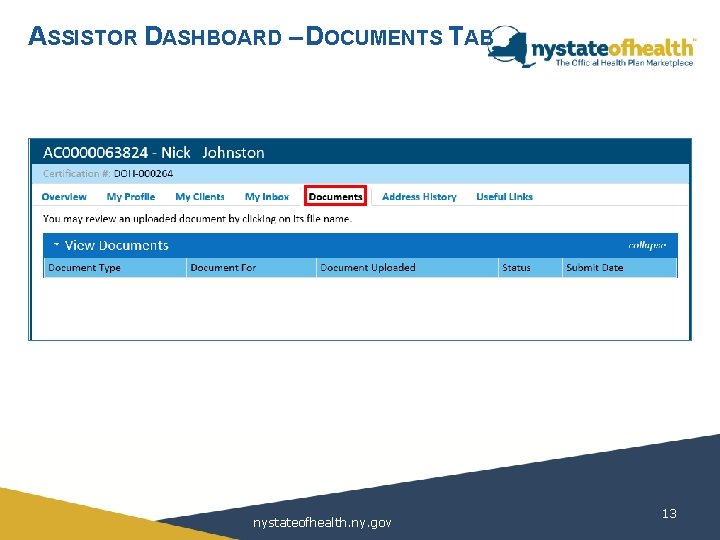Click the Document Uploaded column header
The height and width of the screenshot is (540, 720).
pos(407,268)
